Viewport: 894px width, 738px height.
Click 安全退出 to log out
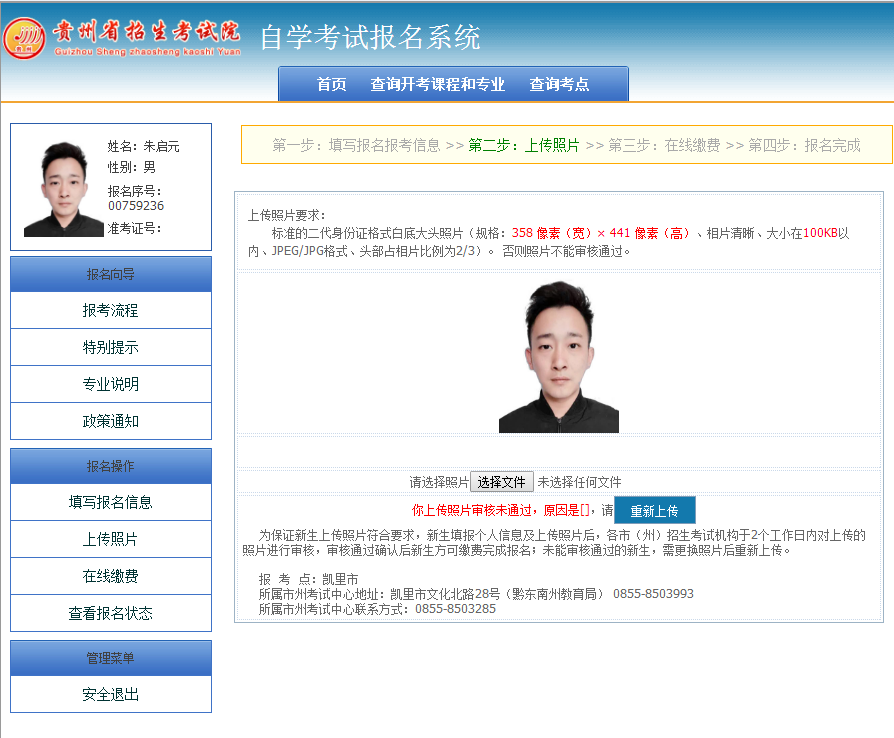point(110,694)
